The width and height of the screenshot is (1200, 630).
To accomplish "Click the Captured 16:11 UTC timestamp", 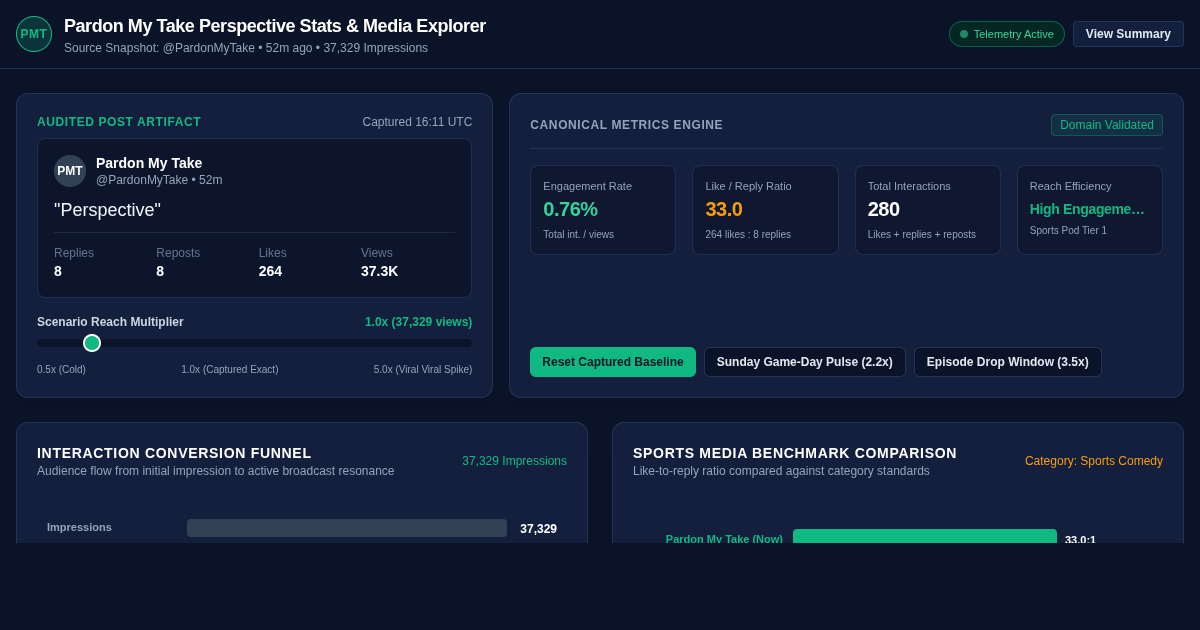I will 417,122.
